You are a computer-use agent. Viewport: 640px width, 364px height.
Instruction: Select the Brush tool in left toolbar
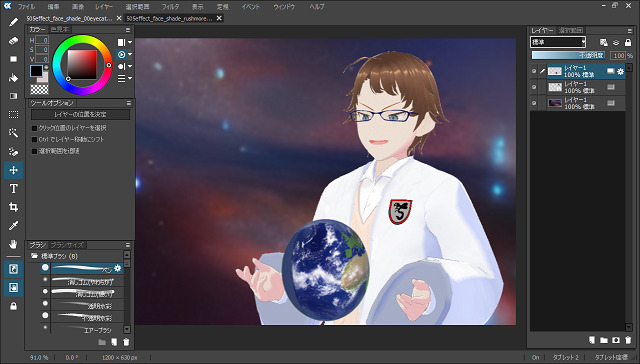(13, 22)
